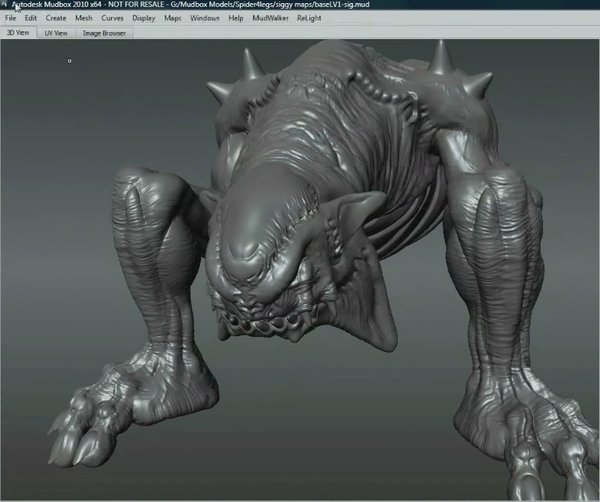
Task: Open the Edit menu
Action: pos(31,18)
